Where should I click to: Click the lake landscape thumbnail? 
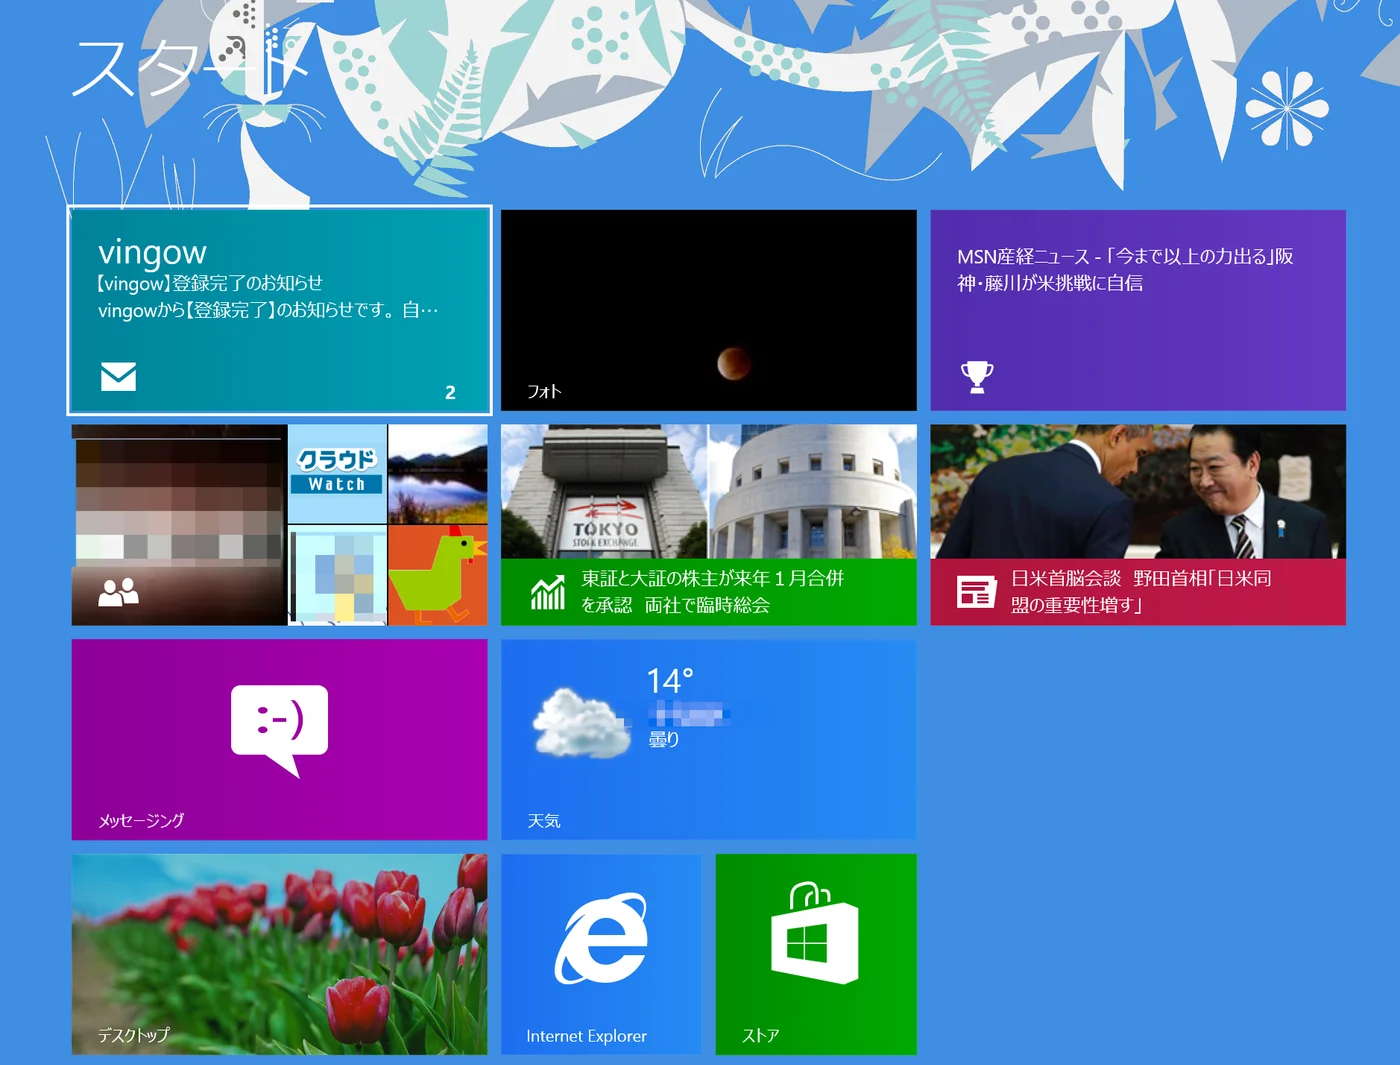point(438,474)
